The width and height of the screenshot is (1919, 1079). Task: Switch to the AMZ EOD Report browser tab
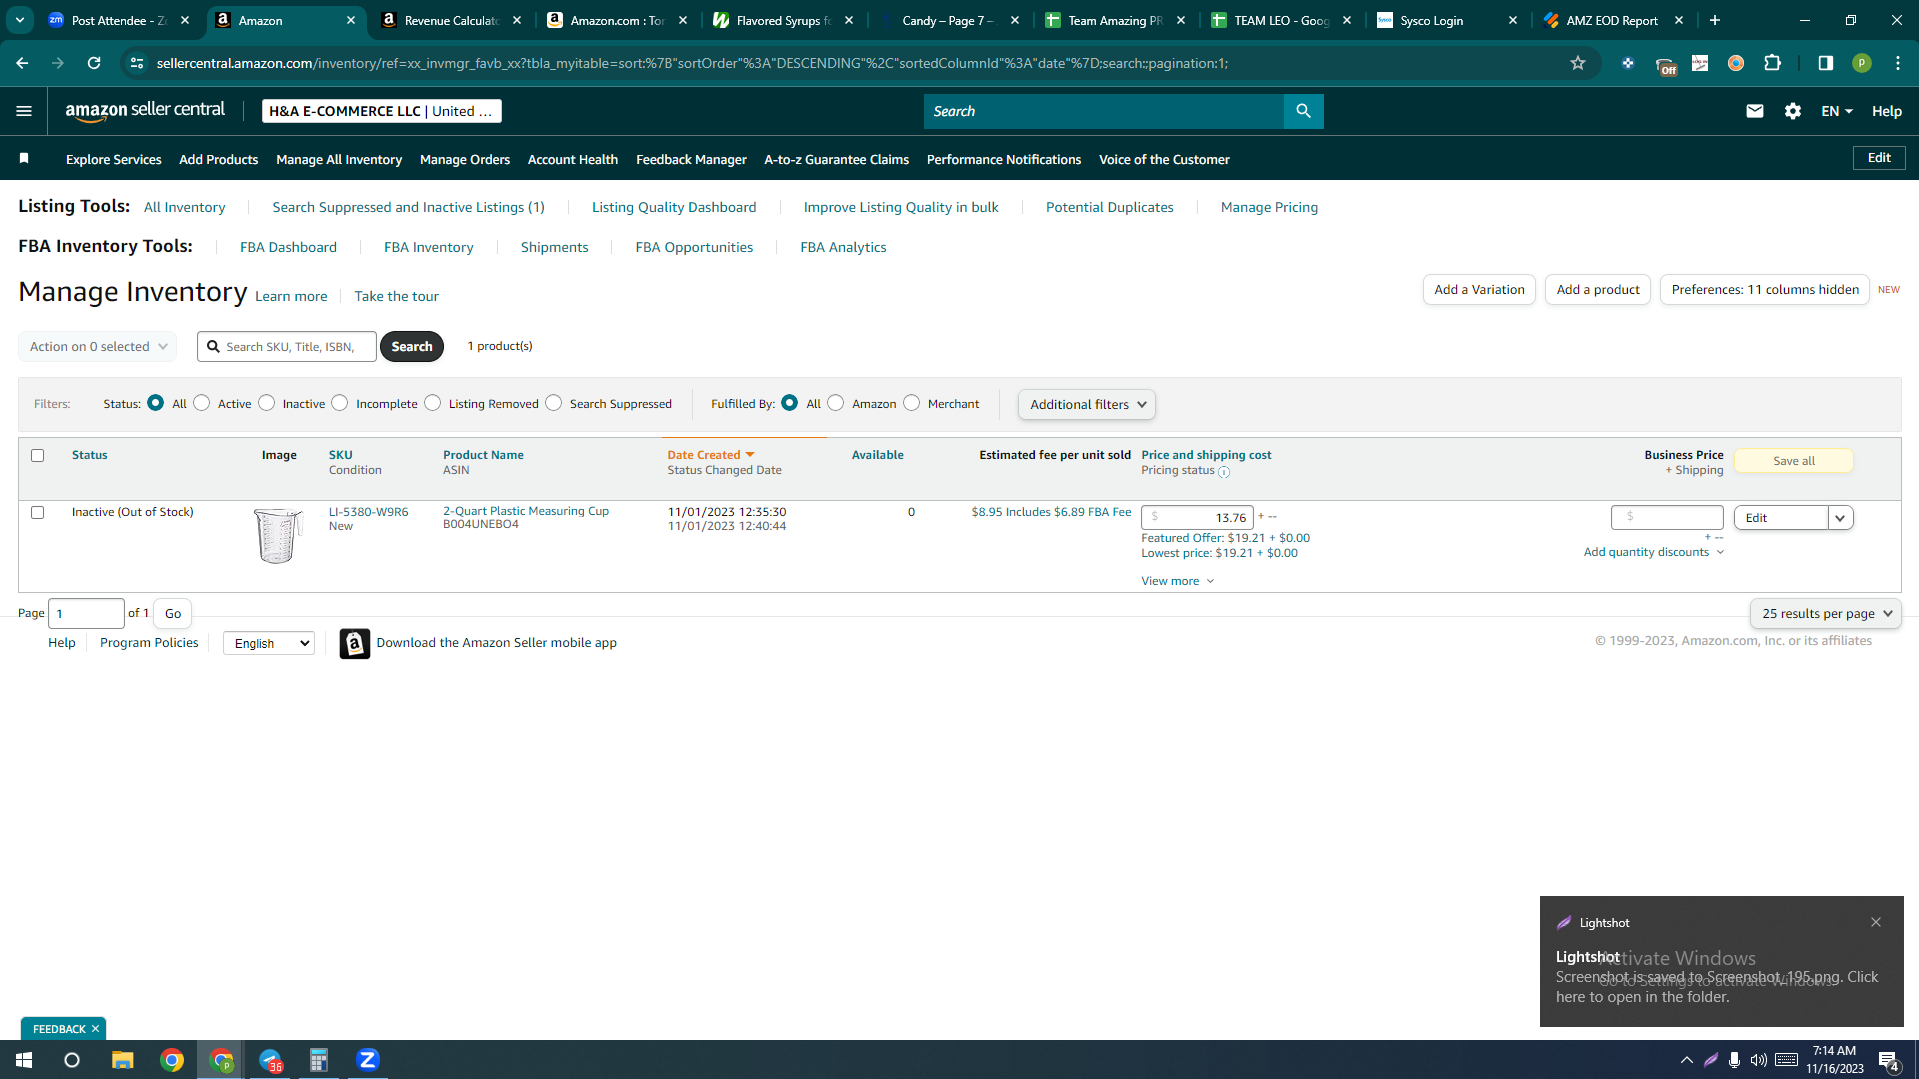tap(1613, 20)
